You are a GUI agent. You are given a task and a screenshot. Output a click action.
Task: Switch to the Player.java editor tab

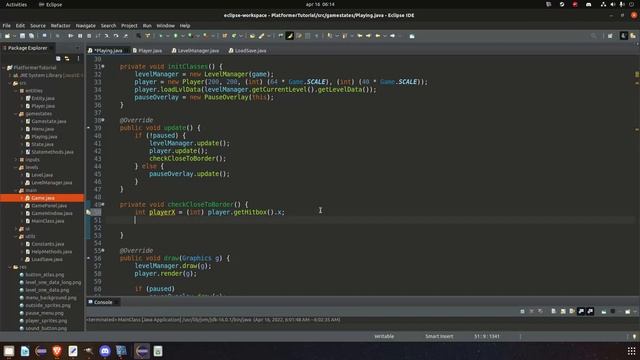147,51
